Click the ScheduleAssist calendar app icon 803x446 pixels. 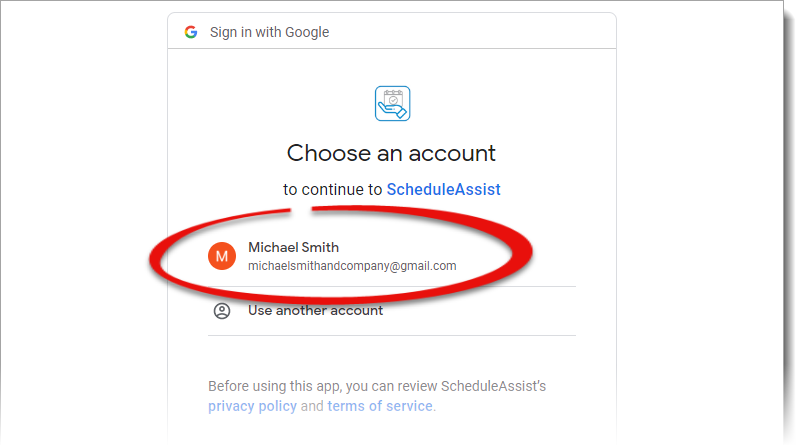tap(392, 104)
